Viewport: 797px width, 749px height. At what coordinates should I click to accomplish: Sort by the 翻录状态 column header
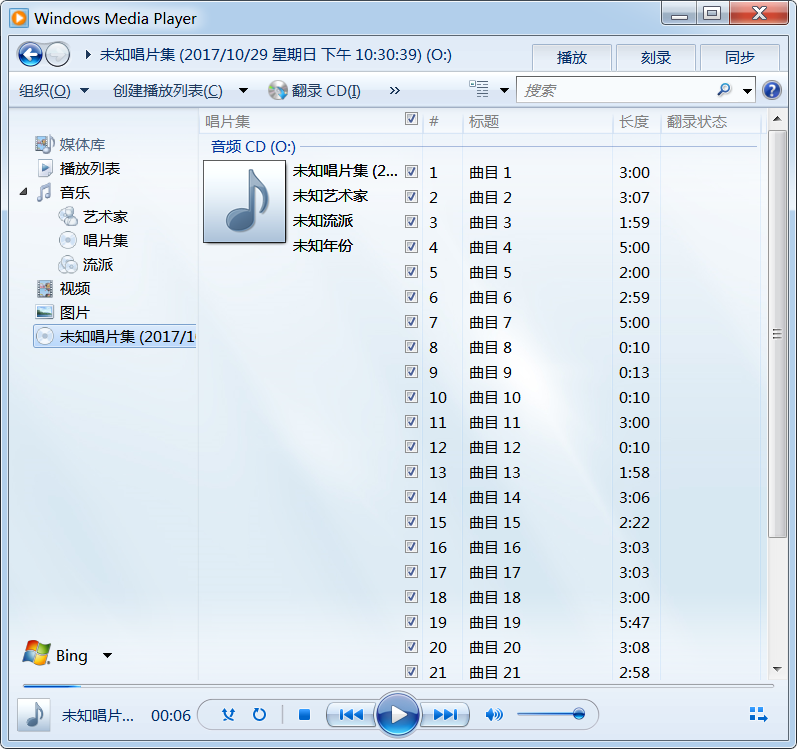pyautogui.click(x=711, y=121)
